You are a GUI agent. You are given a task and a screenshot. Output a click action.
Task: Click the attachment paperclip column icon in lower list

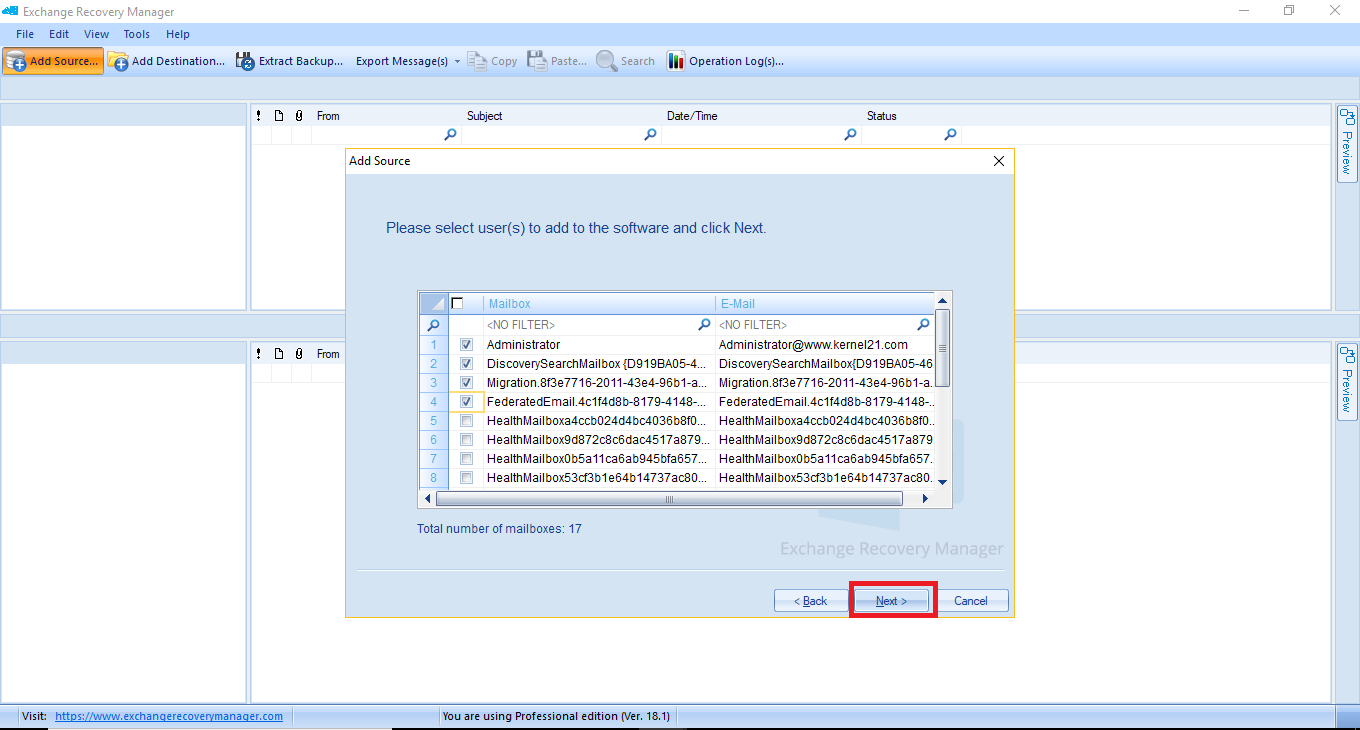pos(299,354)
